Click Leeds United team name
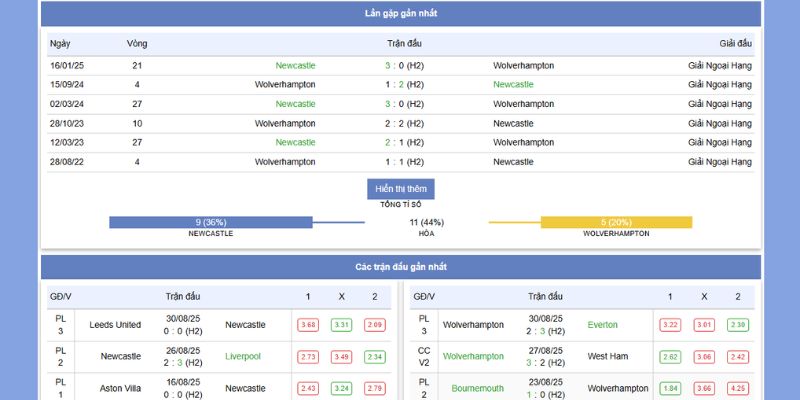The height and width of the screenshot is (400, 800). [x=115, y=325]
